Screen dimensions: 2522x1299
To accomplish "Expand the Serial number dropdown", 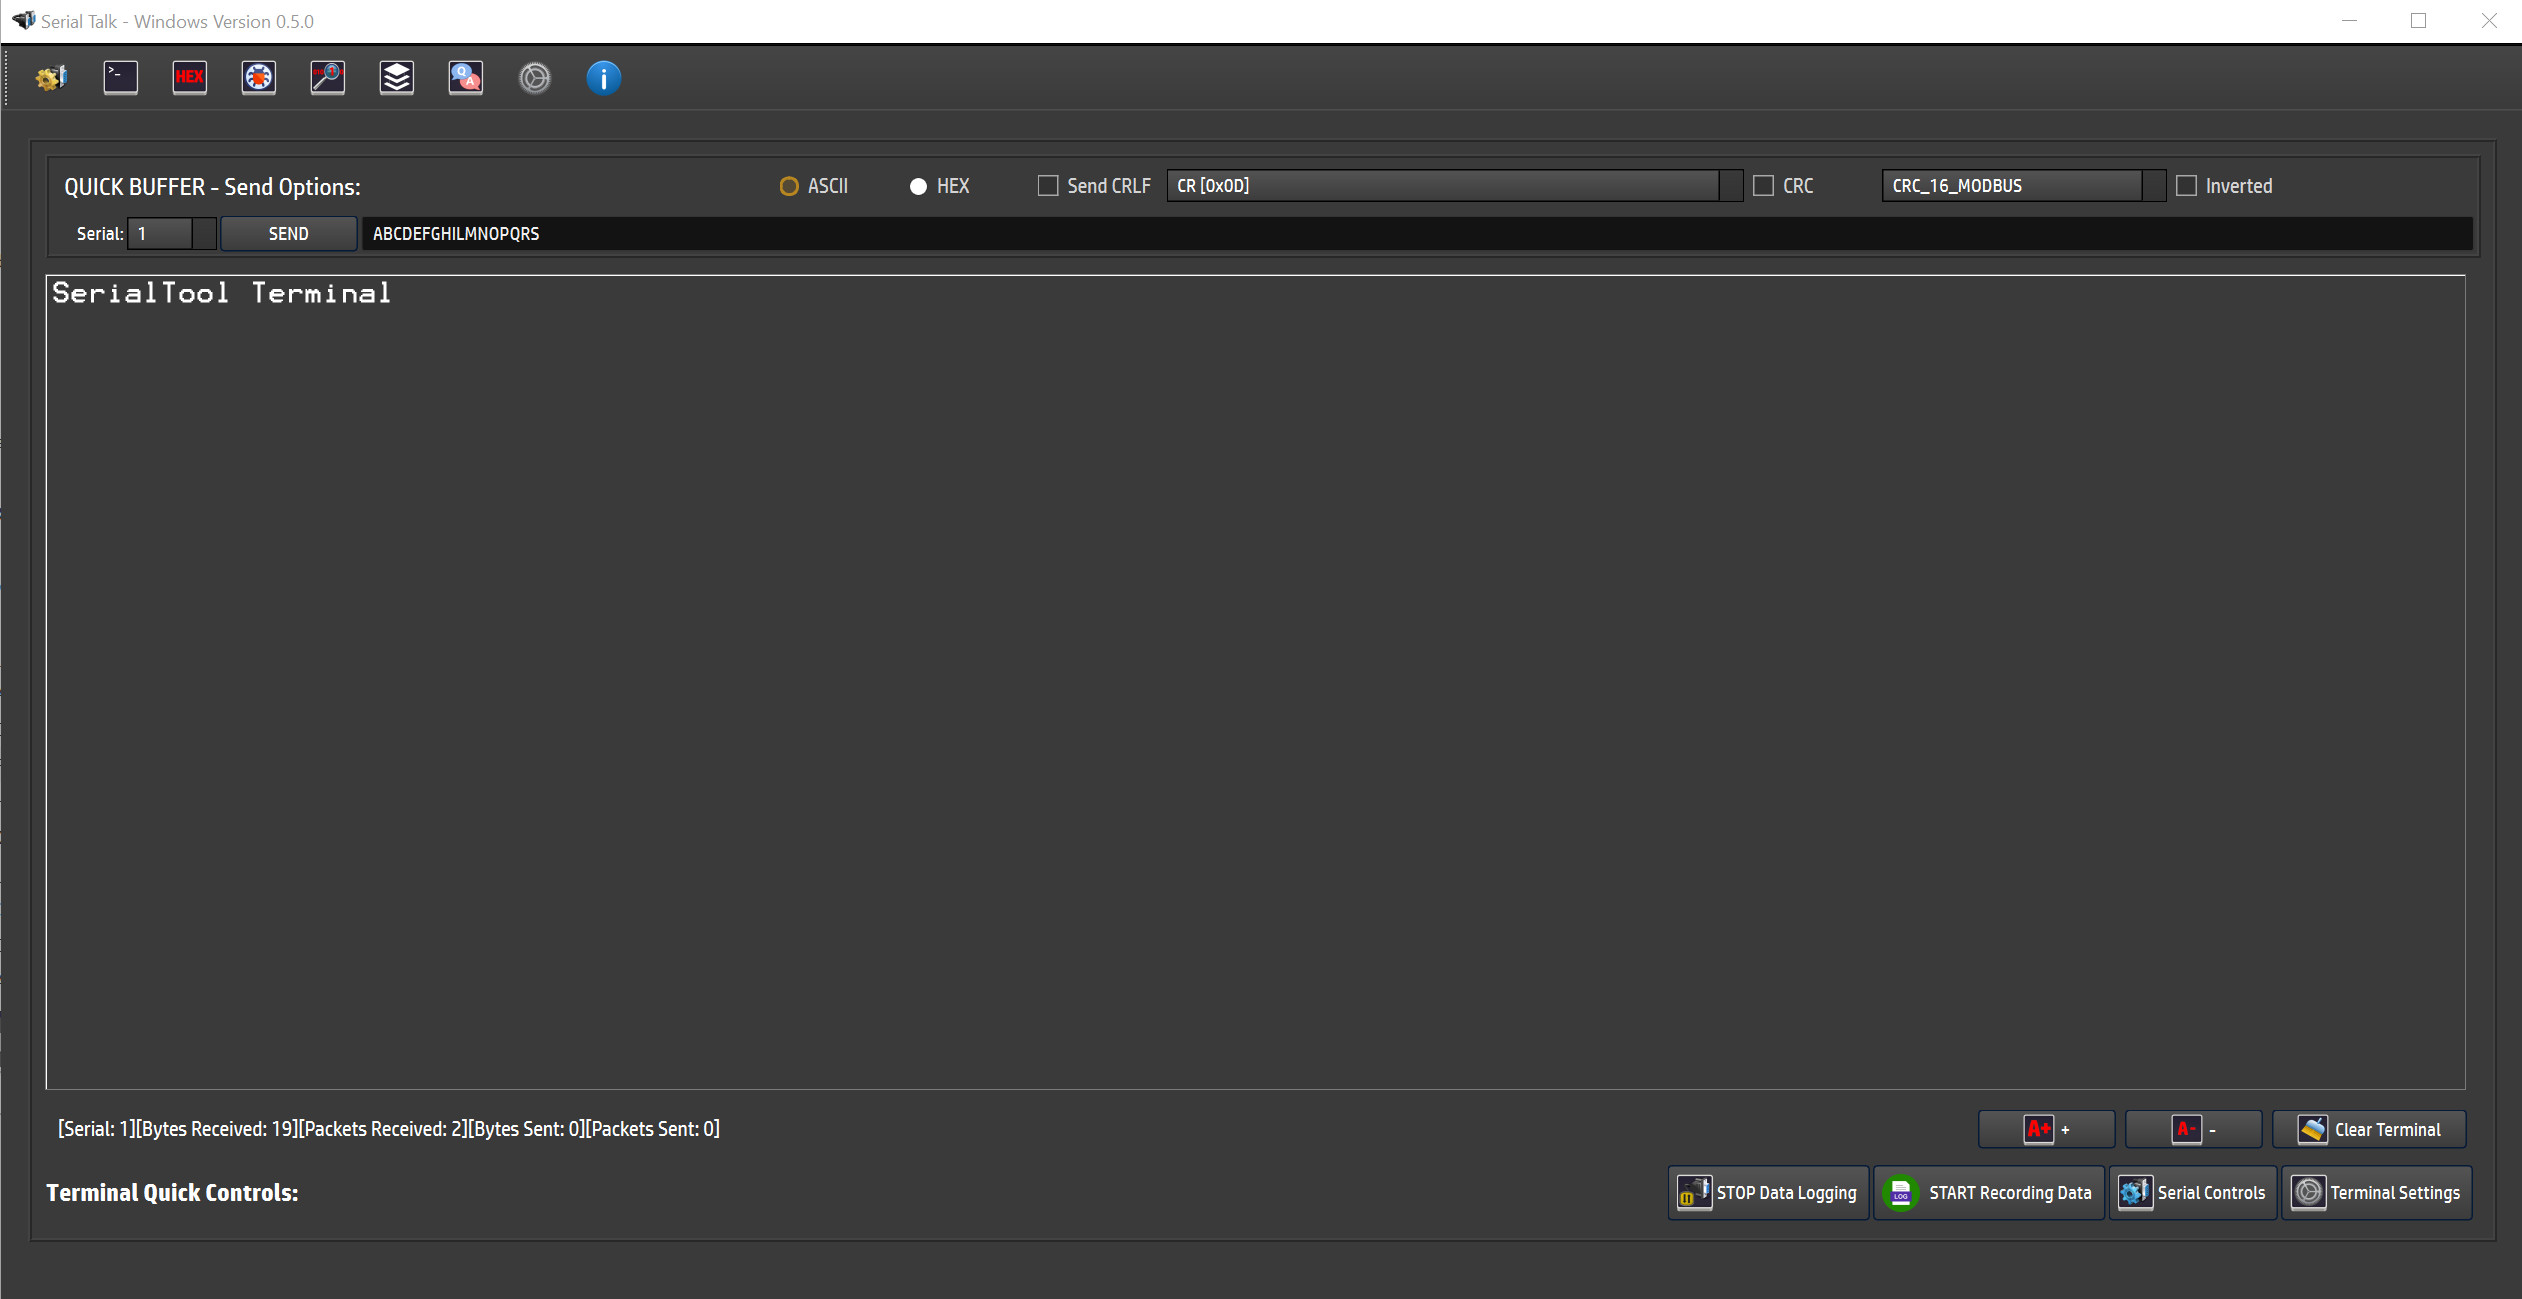I will 204,234.
